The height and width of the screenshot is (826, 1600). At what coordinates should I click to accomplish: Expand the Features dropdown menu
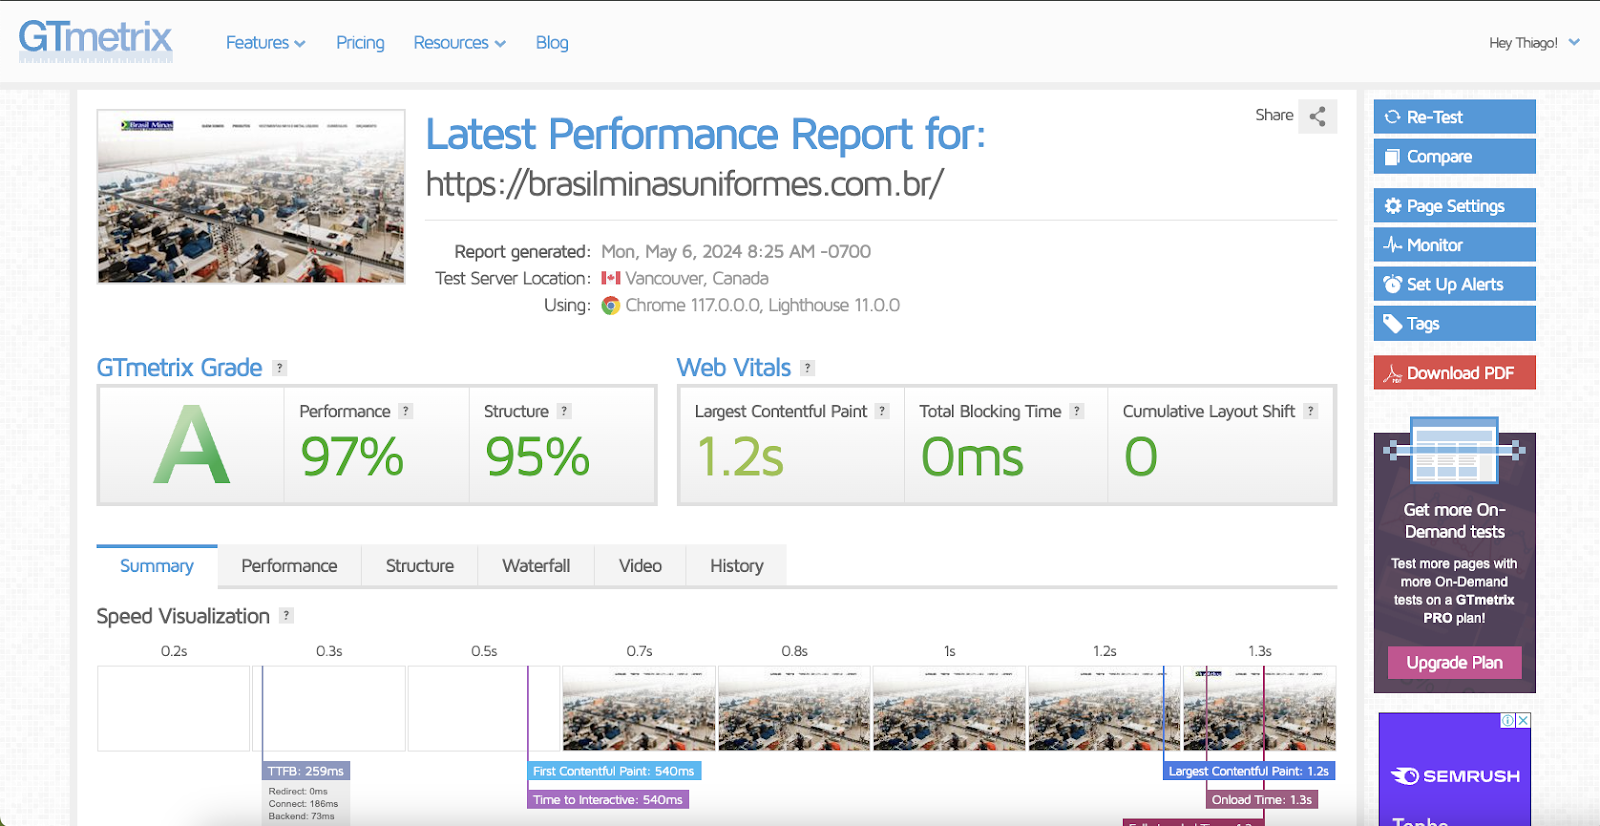click(266, 43)
